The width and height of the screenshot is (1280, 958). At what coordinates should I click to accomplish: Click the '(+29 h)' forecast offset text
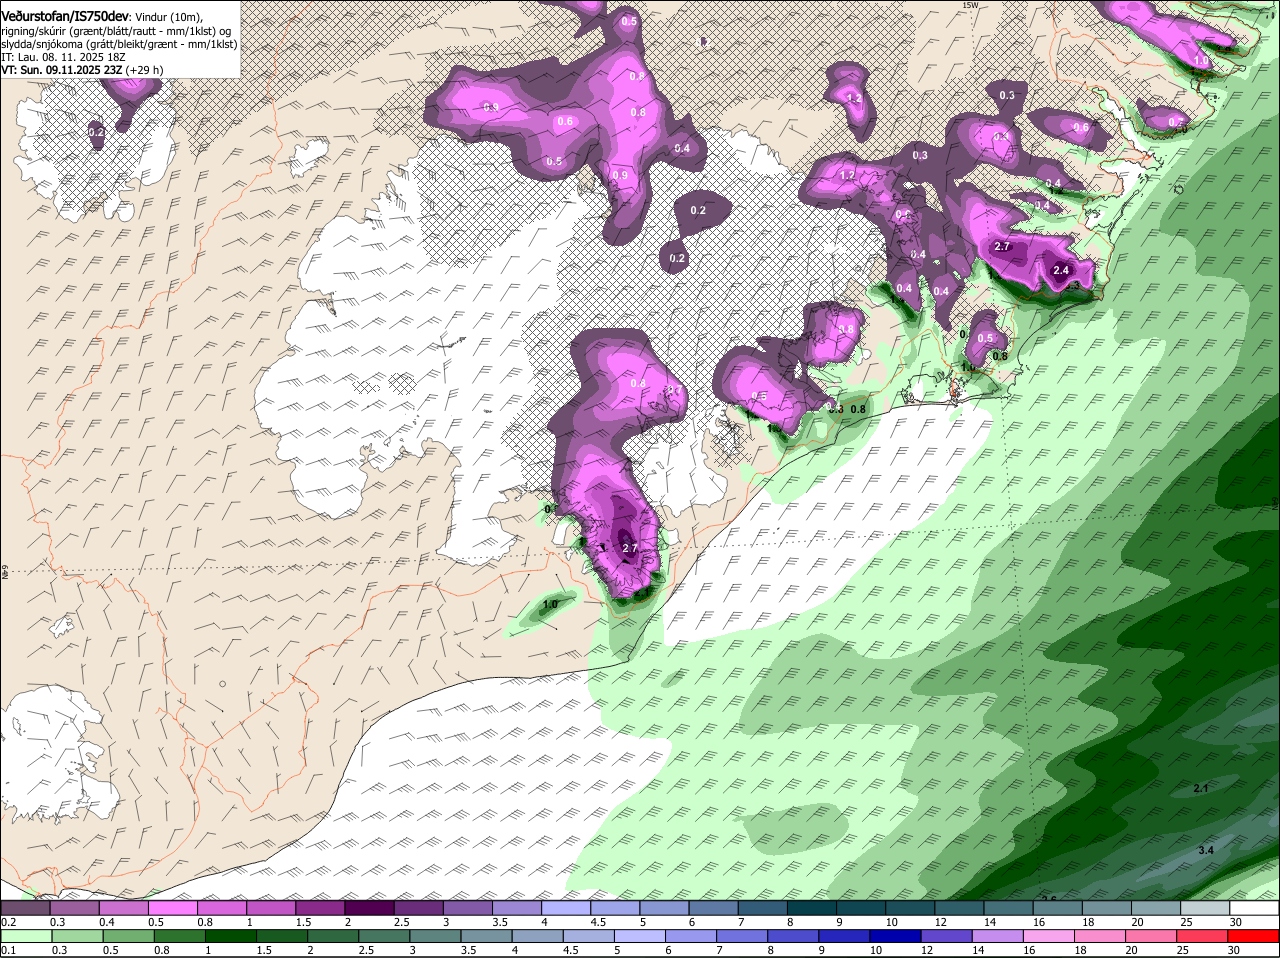(x=145, y=70)
